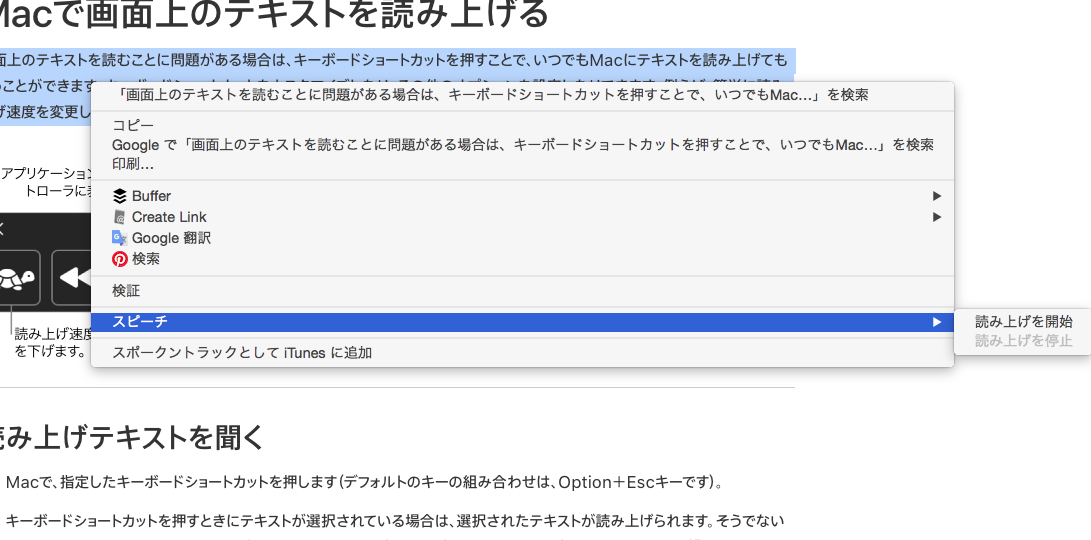Choose 読み上げを開始 from the submenu
Screen dimensions: 1091x540
[x=1023, y=321]
